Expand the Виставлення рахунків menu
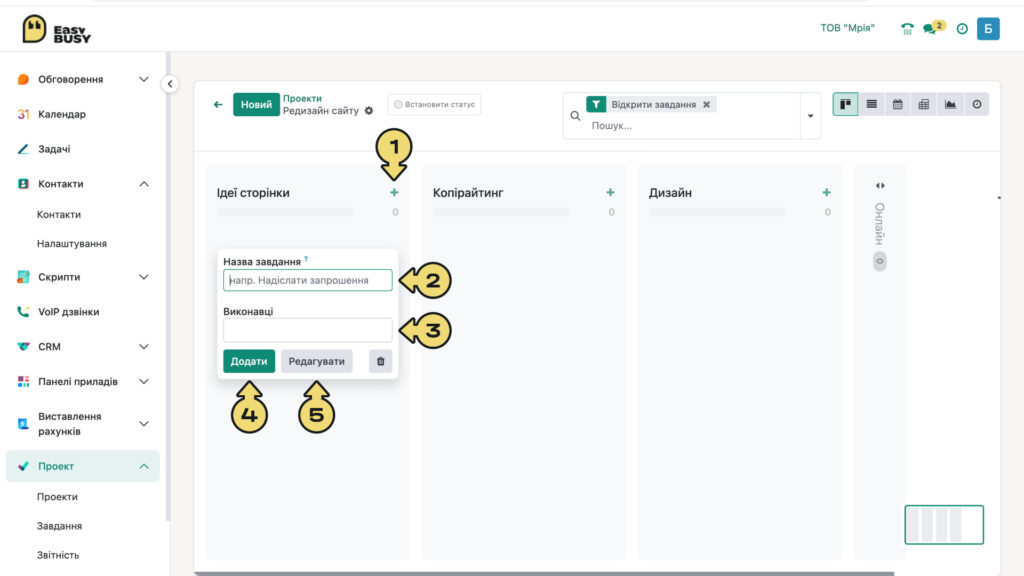 coord(144,424)
